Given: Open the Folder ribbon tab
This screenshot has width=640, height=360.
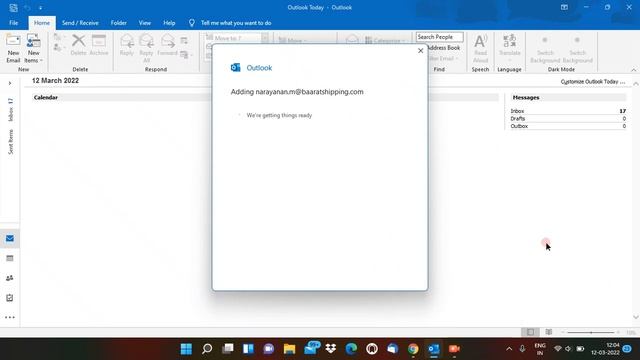Looking at the screenshot, I should 118,23.
